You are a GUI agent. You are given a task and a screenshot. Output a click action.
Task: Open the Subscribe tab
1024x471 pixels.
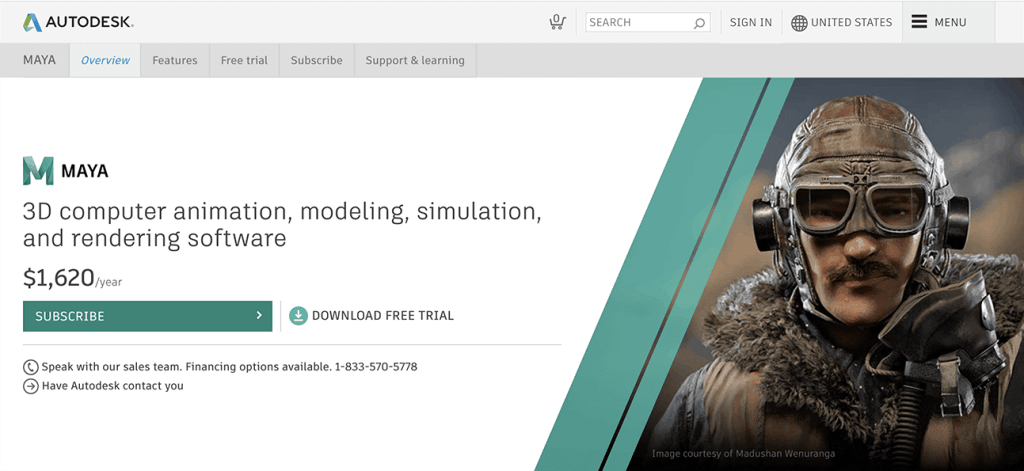[x=317, y=60]
